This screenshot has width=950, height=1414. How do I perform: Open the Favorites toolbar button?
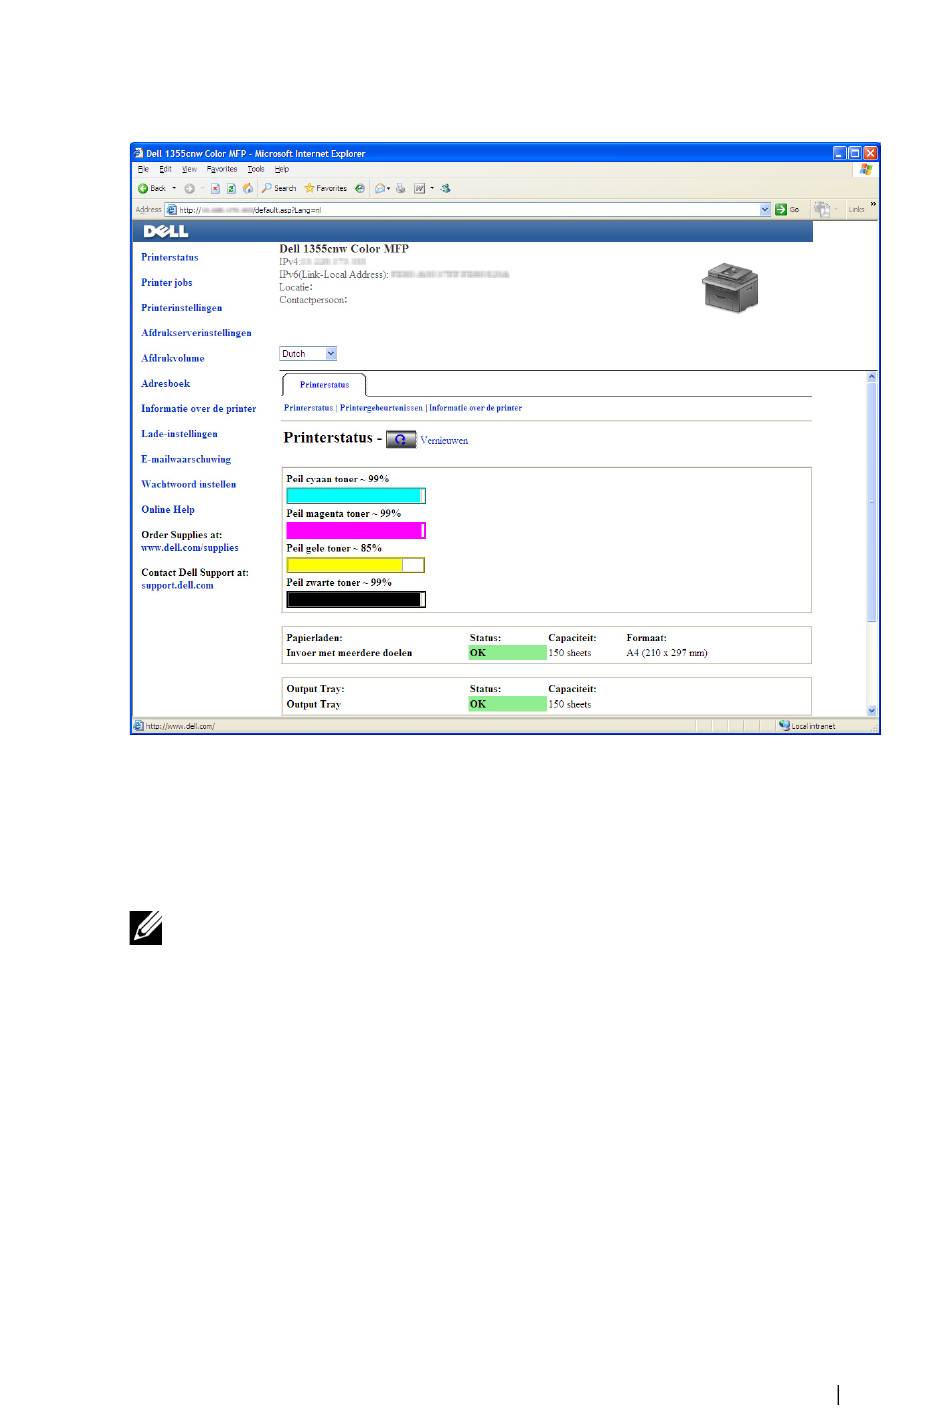coord(326,188)
